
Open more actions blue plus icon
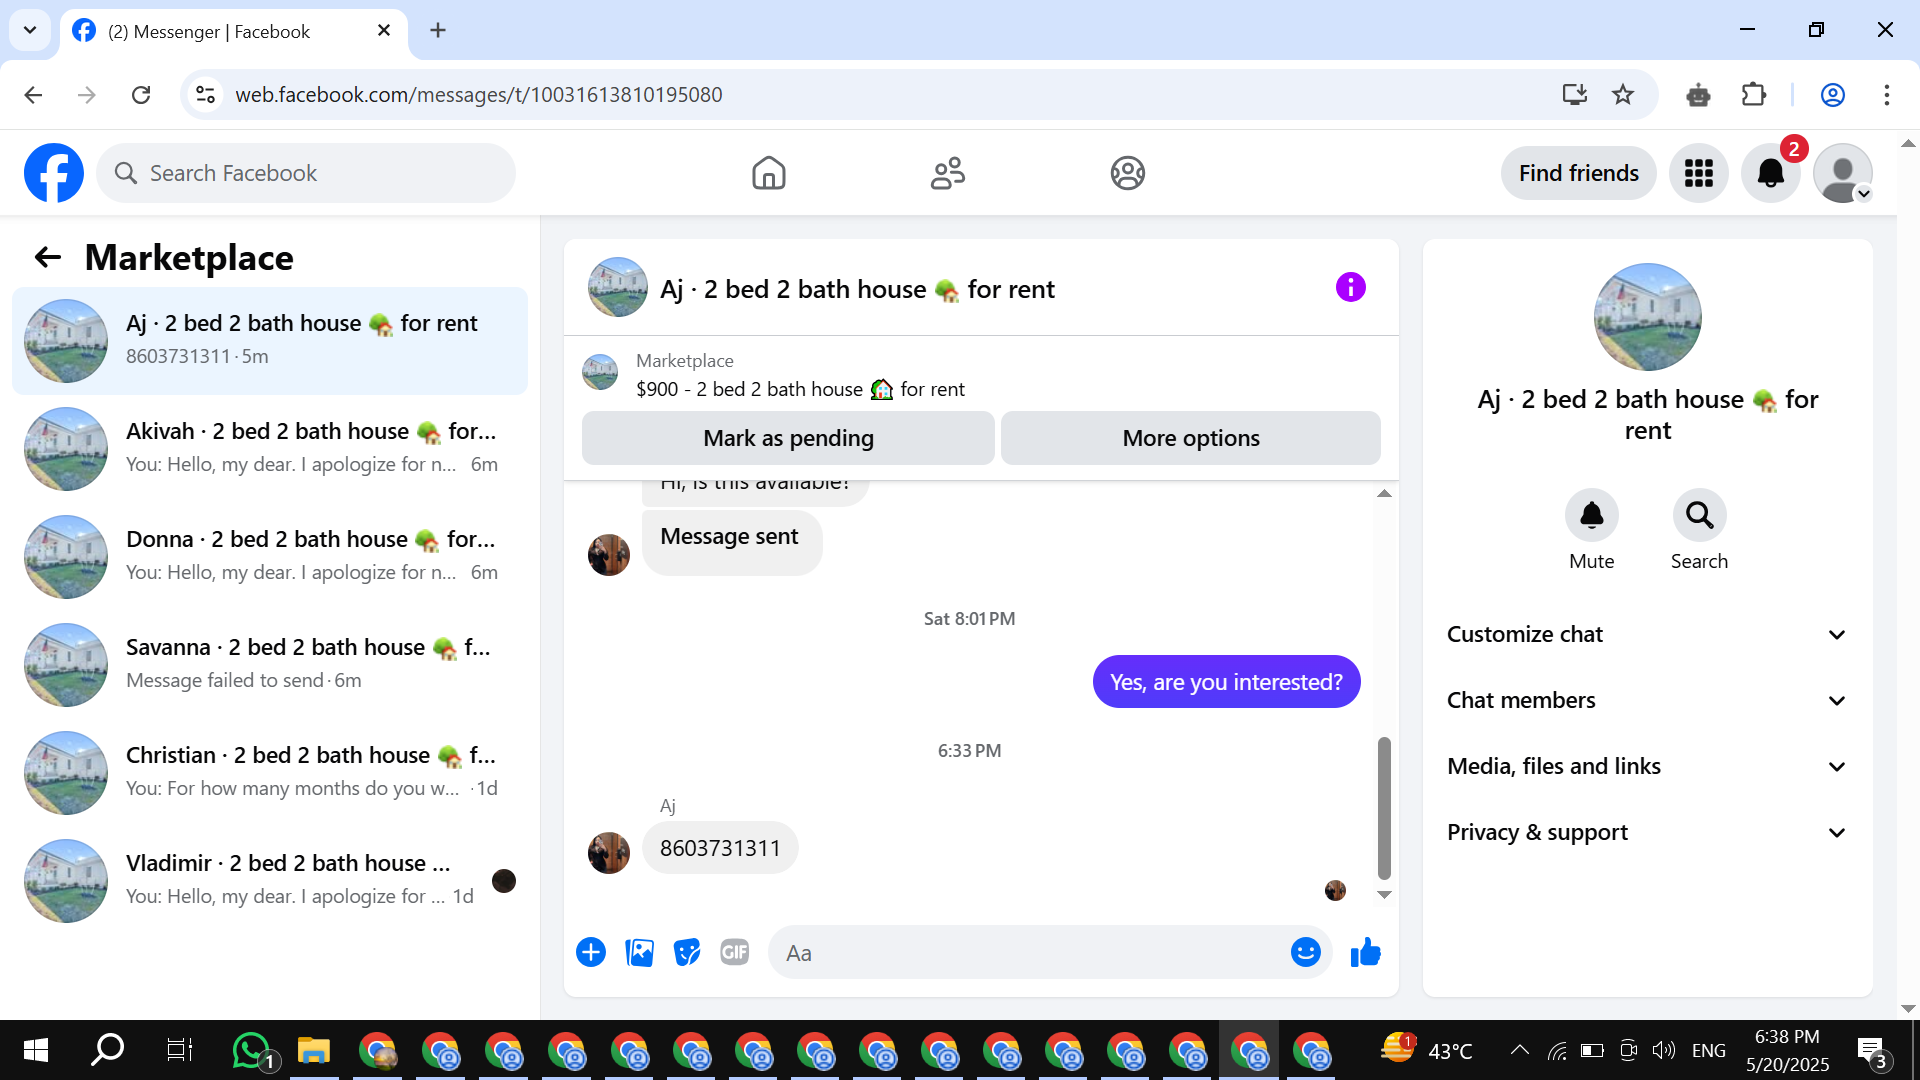591,953
